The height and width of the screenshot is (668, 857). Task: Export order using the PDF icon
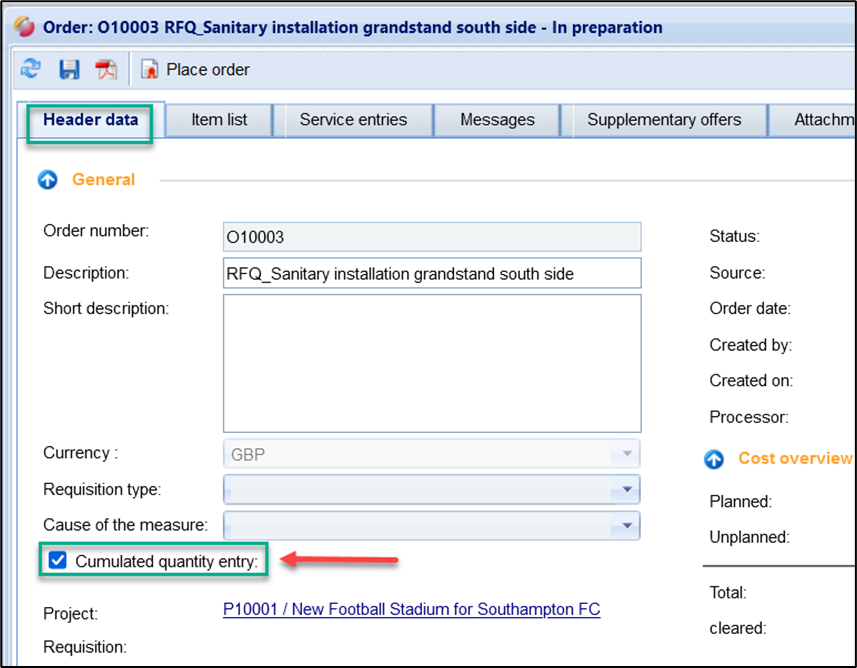point(106,69)
